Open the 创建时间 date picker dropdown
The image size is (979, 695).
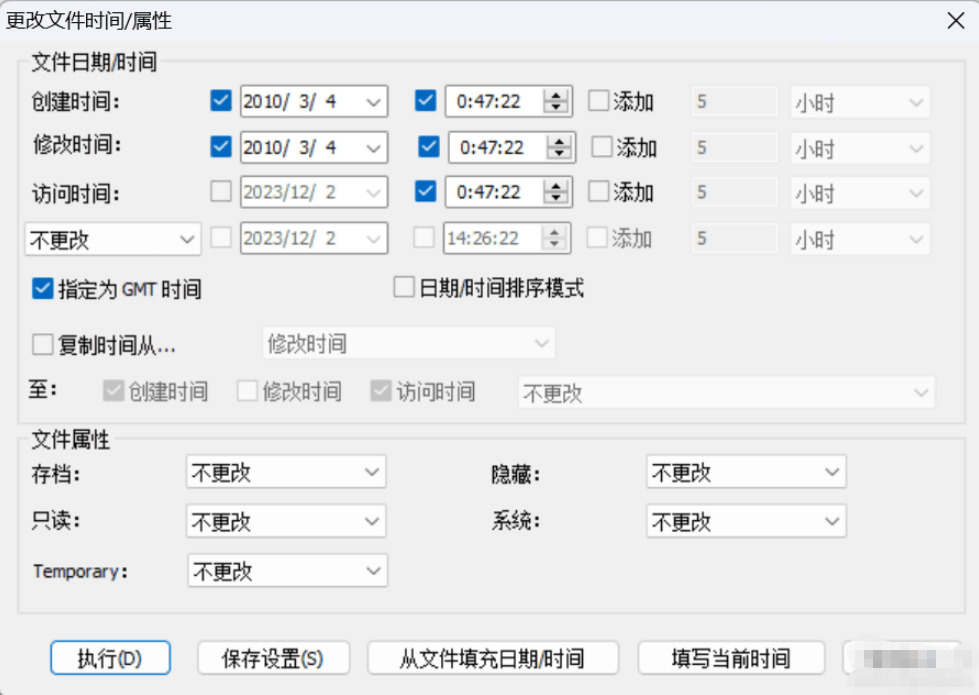coord(373,102)
